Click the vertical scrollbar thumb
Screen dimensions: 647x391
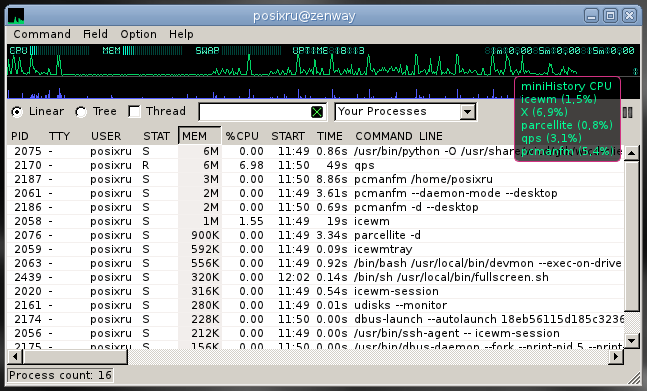pos(632,236)
